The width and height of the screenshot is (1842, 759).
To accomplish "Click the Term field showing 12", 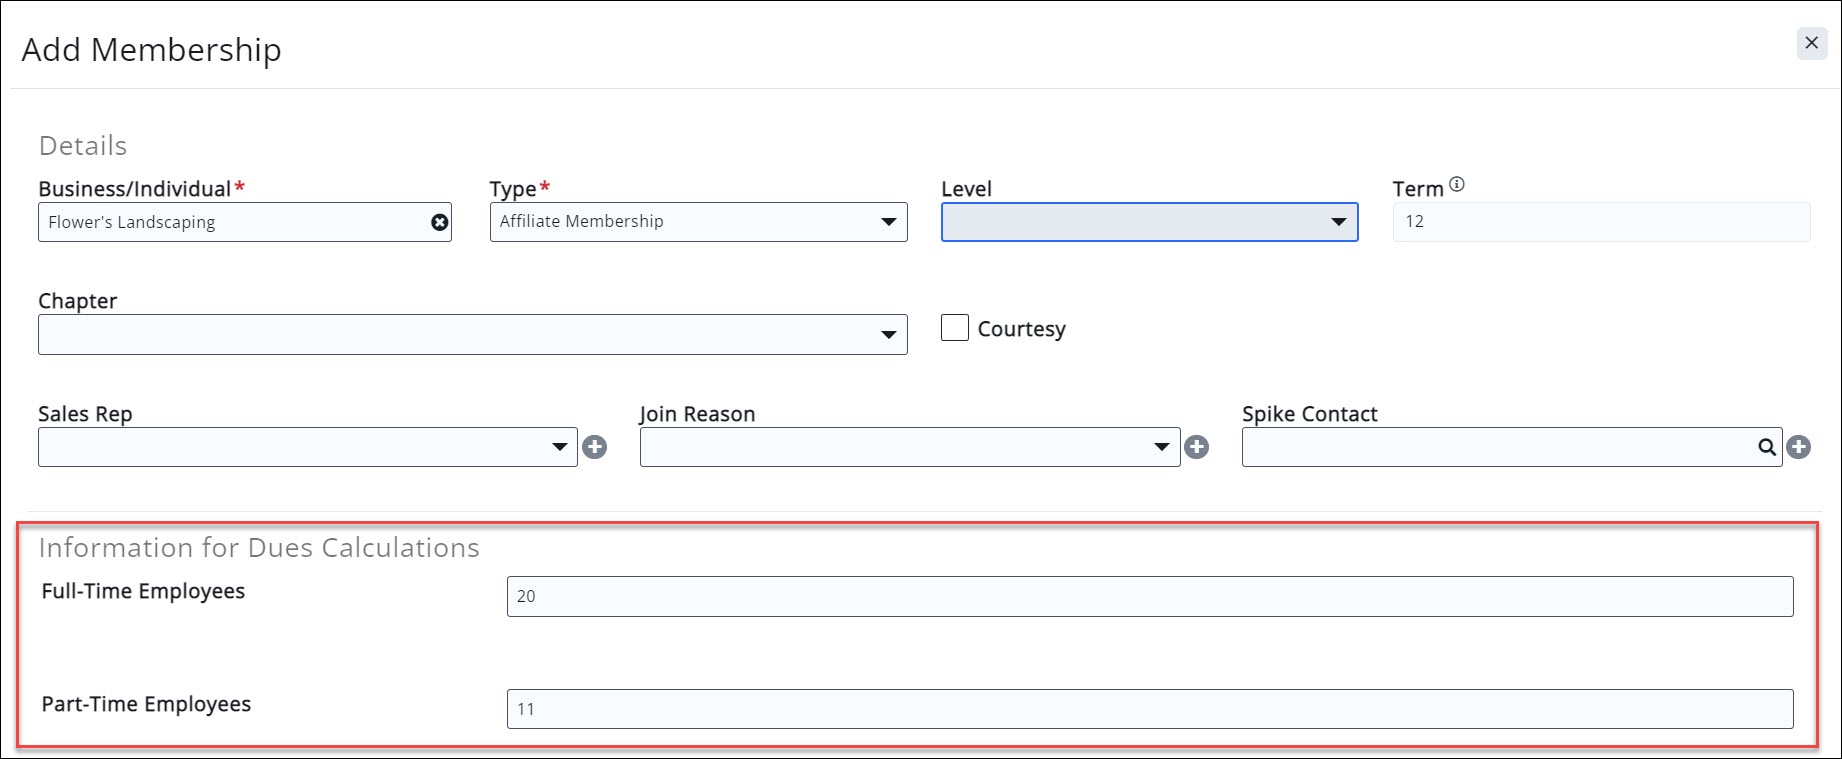I will coord(1600,222).
